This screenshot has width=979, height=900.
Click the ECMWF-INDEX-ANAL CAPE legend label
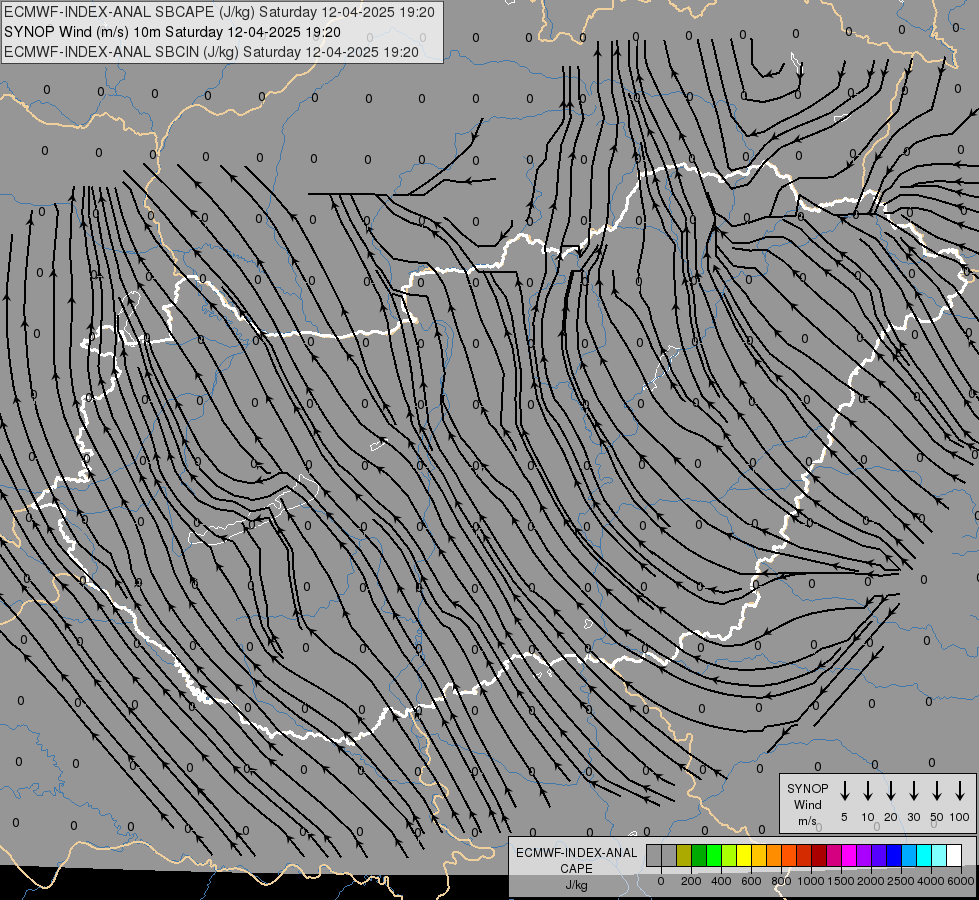(576, 860)
